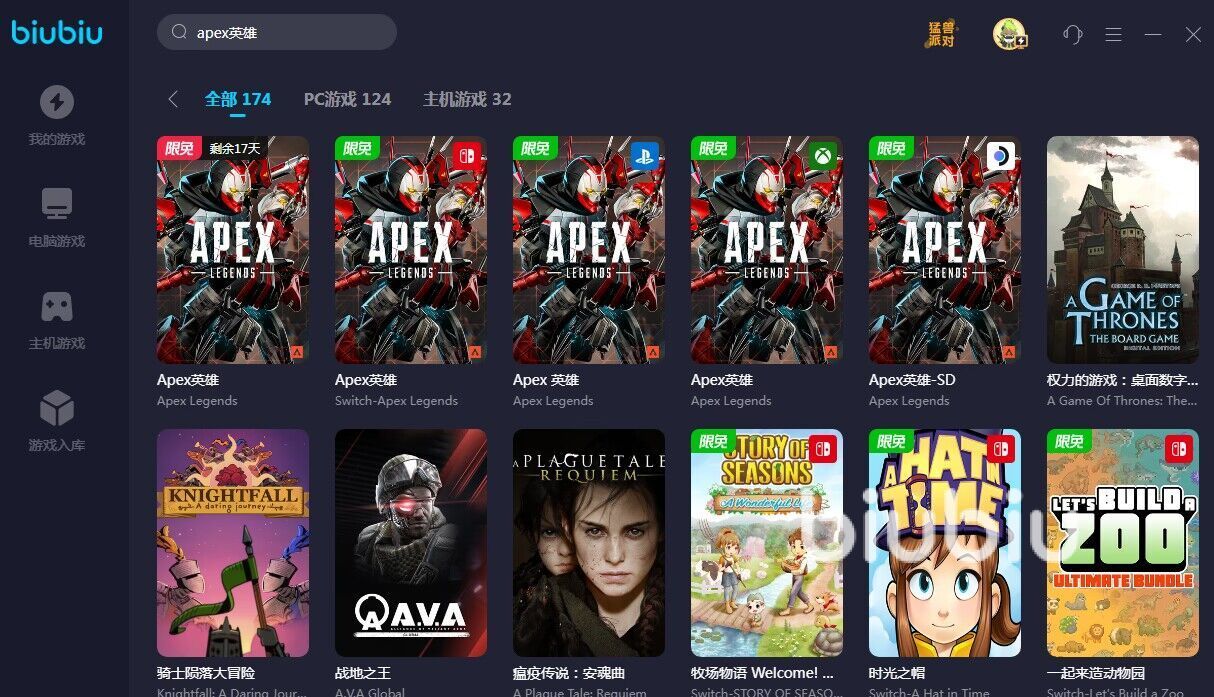Click the Apex英雄-SD title link

tap(912, 380)
